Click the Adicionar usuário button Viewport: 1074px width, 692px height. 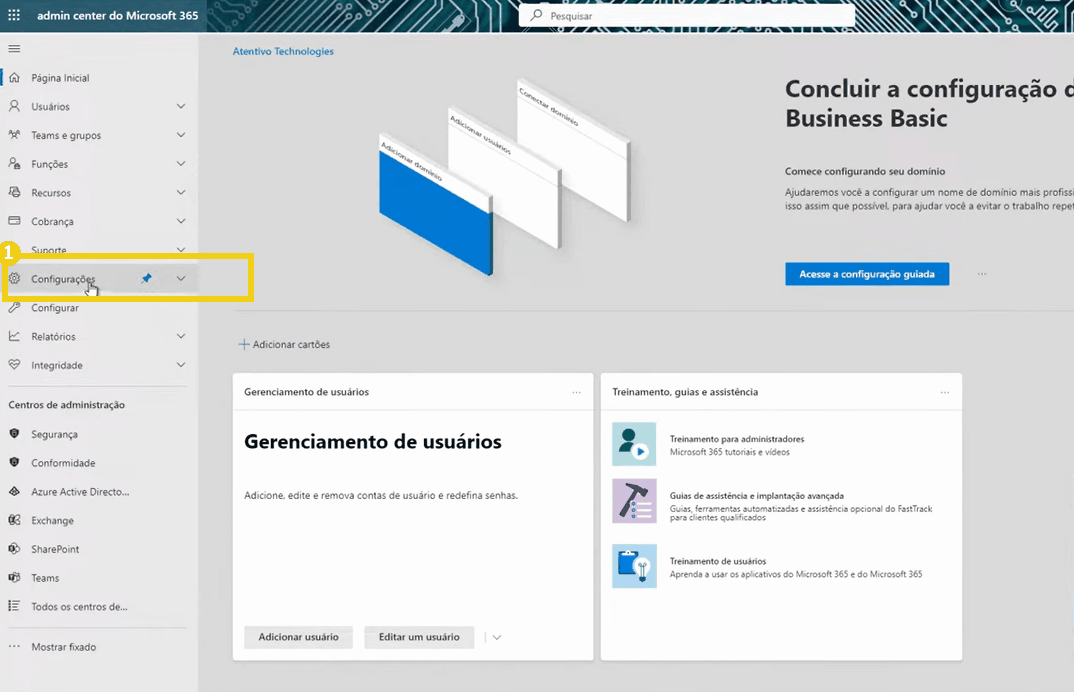(298, 637)
